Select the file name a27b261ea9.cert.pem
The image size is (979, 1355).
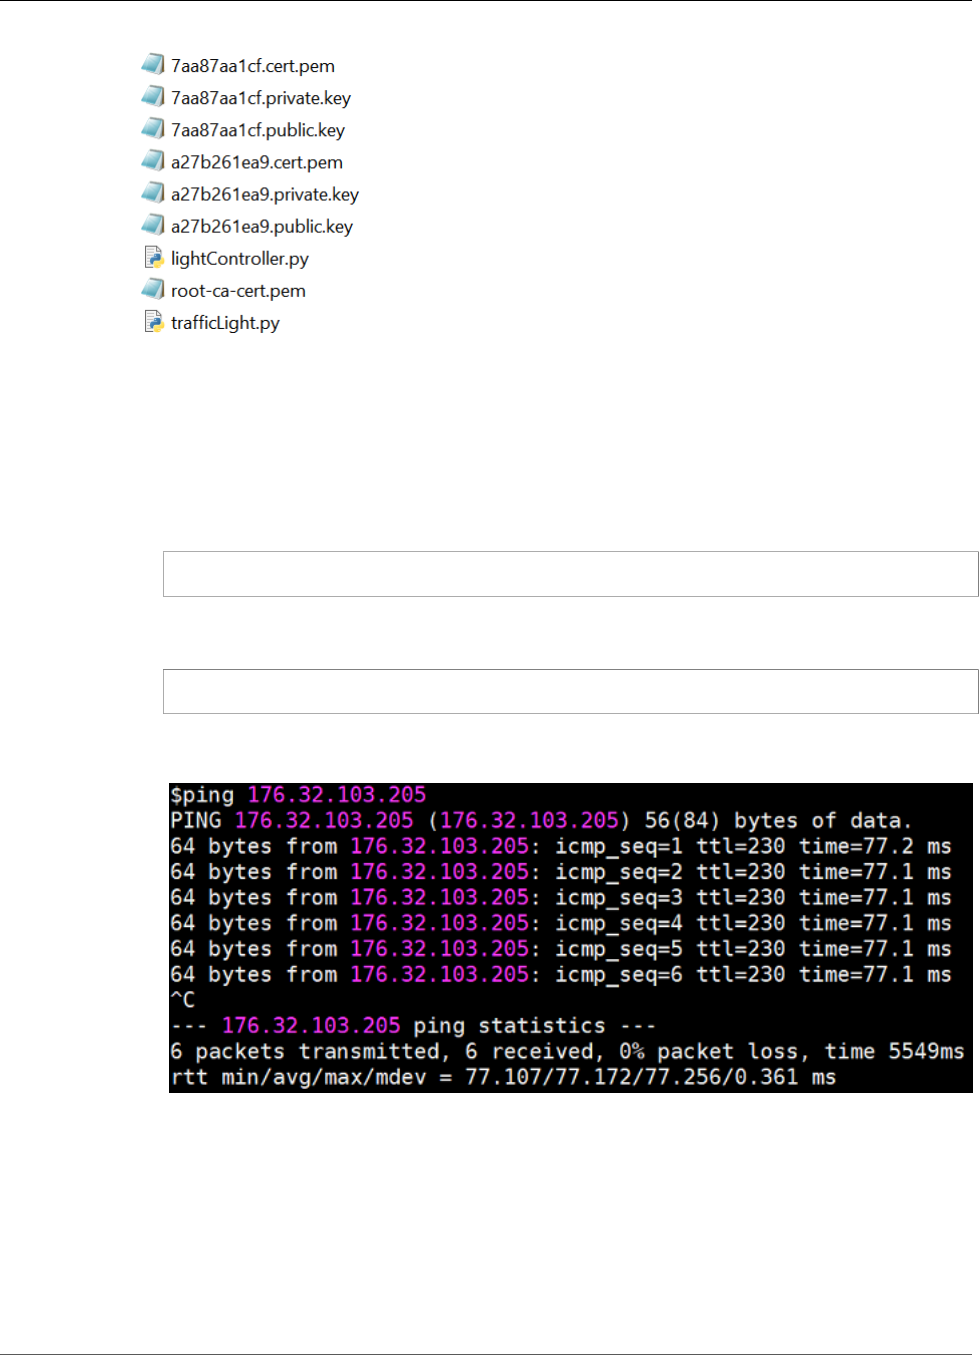(257, 162)
